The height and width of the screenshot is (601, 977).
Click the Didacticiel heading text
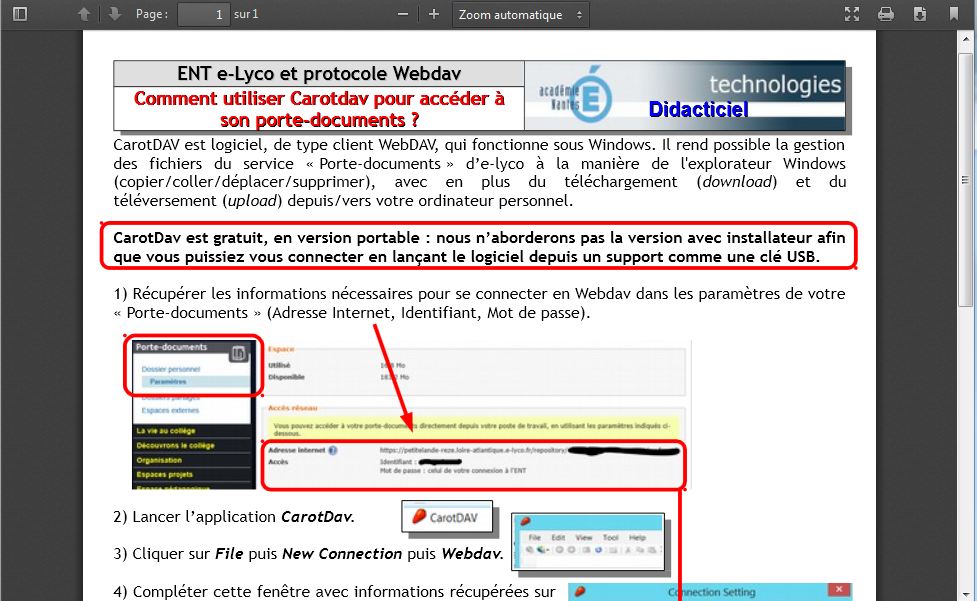coord(698,109)
